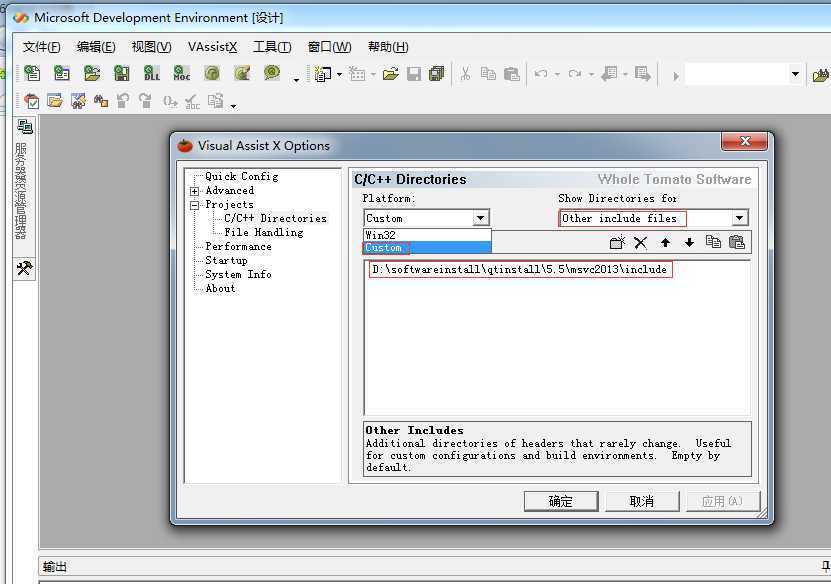Image resolution: width=831 pixels, height=584 pixels.
Task: Click the first Qt new-project toolbar icon
Action: click(32, 73)
